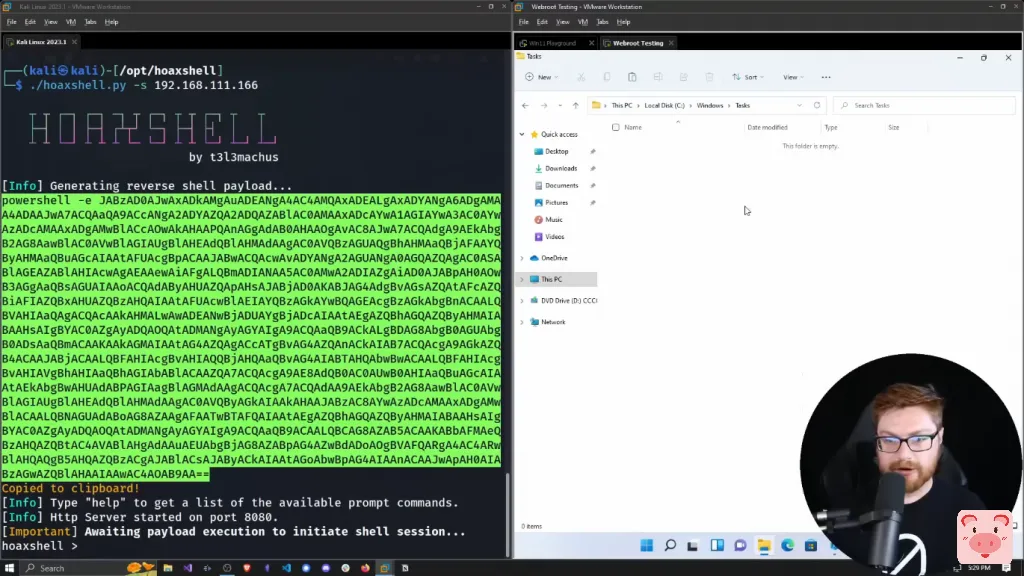Sort by the Name column header

click(633, 127)
